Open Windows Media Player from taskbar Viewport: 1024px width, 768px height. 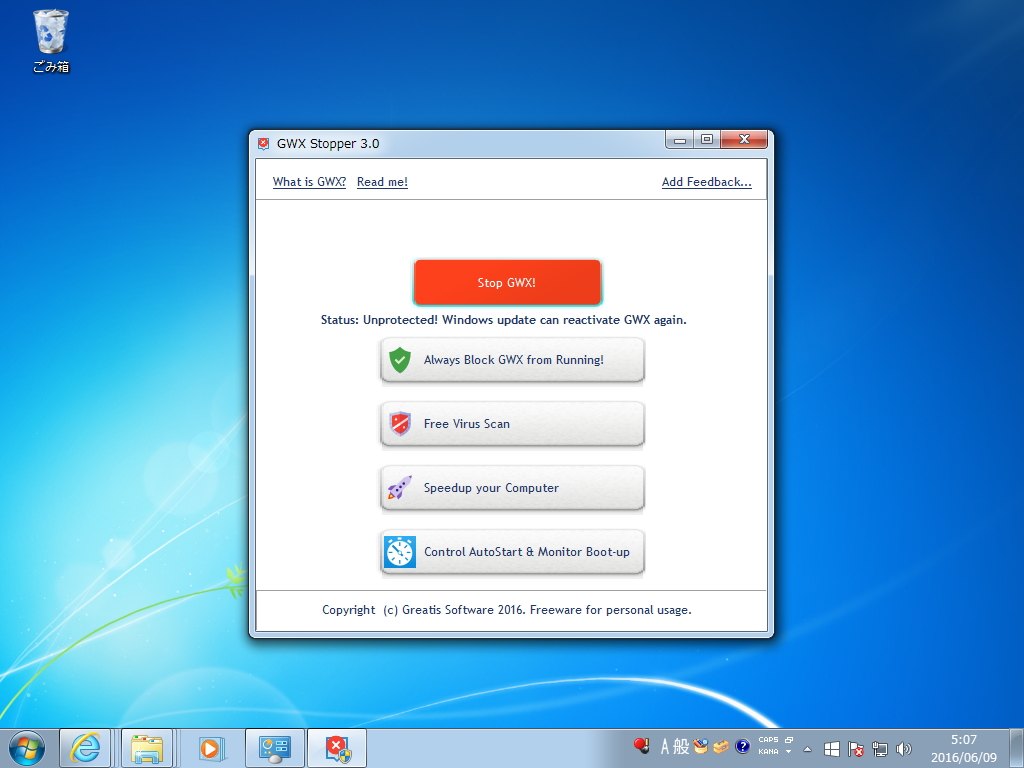pyautogui.click(x=210, y=748)
